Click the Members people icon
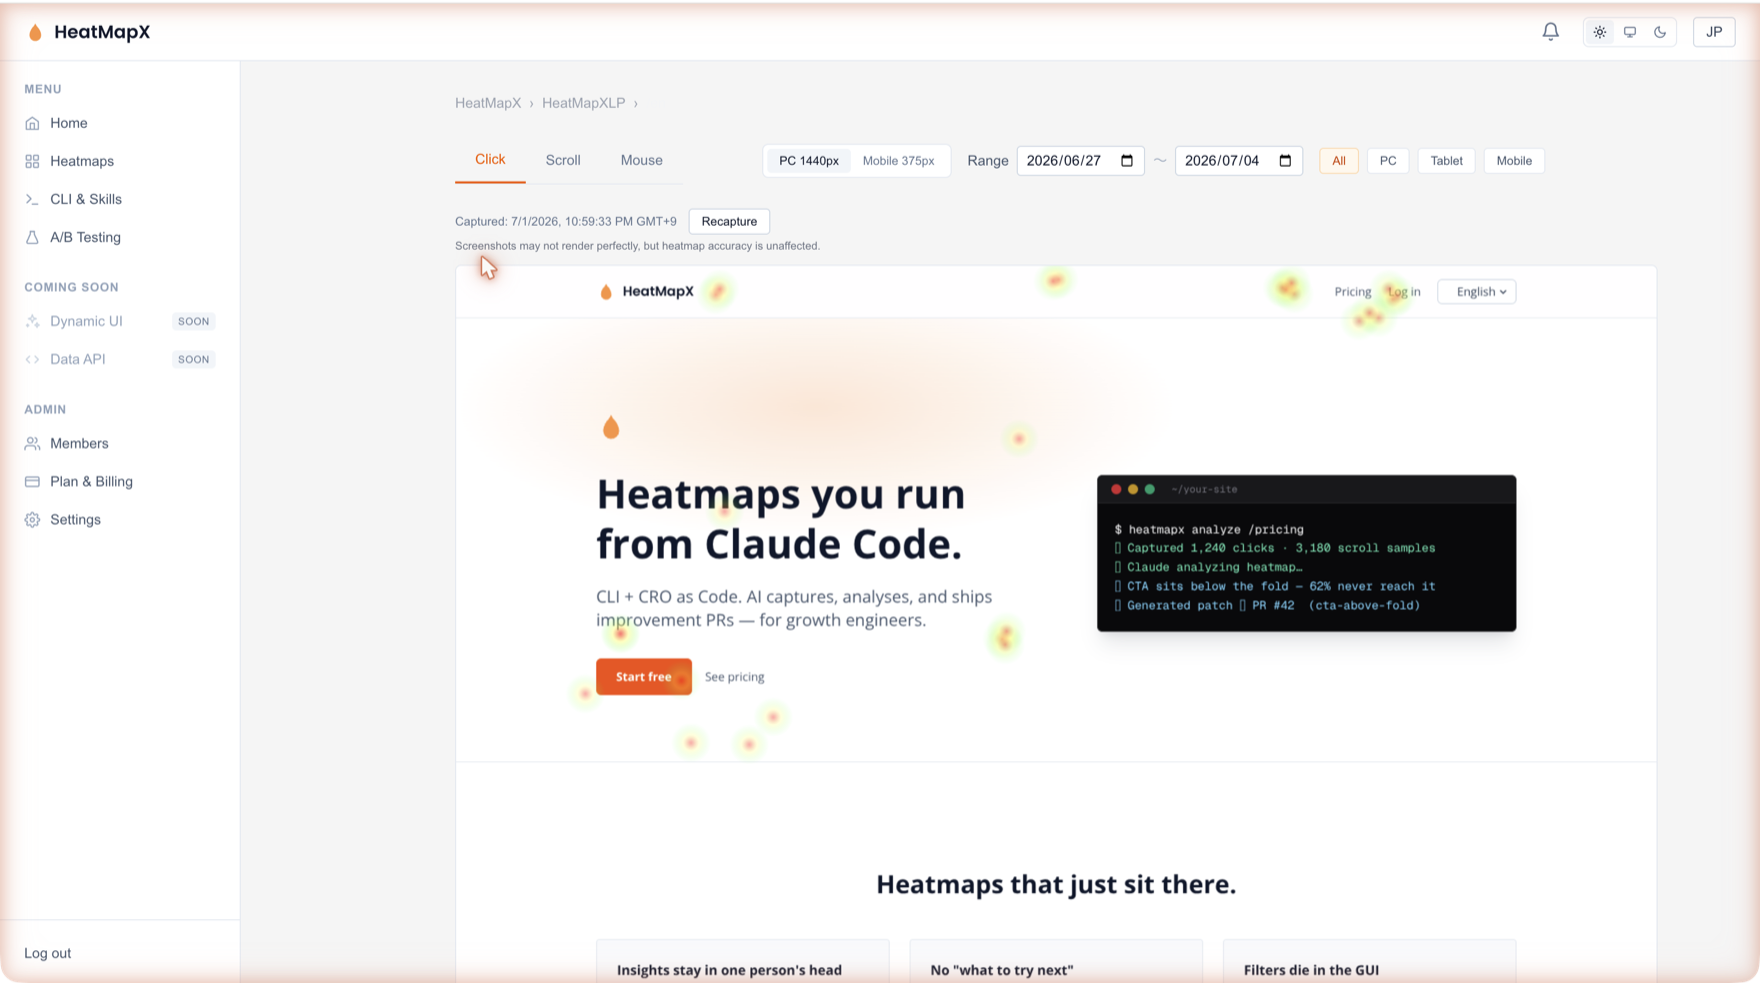Image resolution: width=1760 pixels, height=983 pixels. [32, 443]
